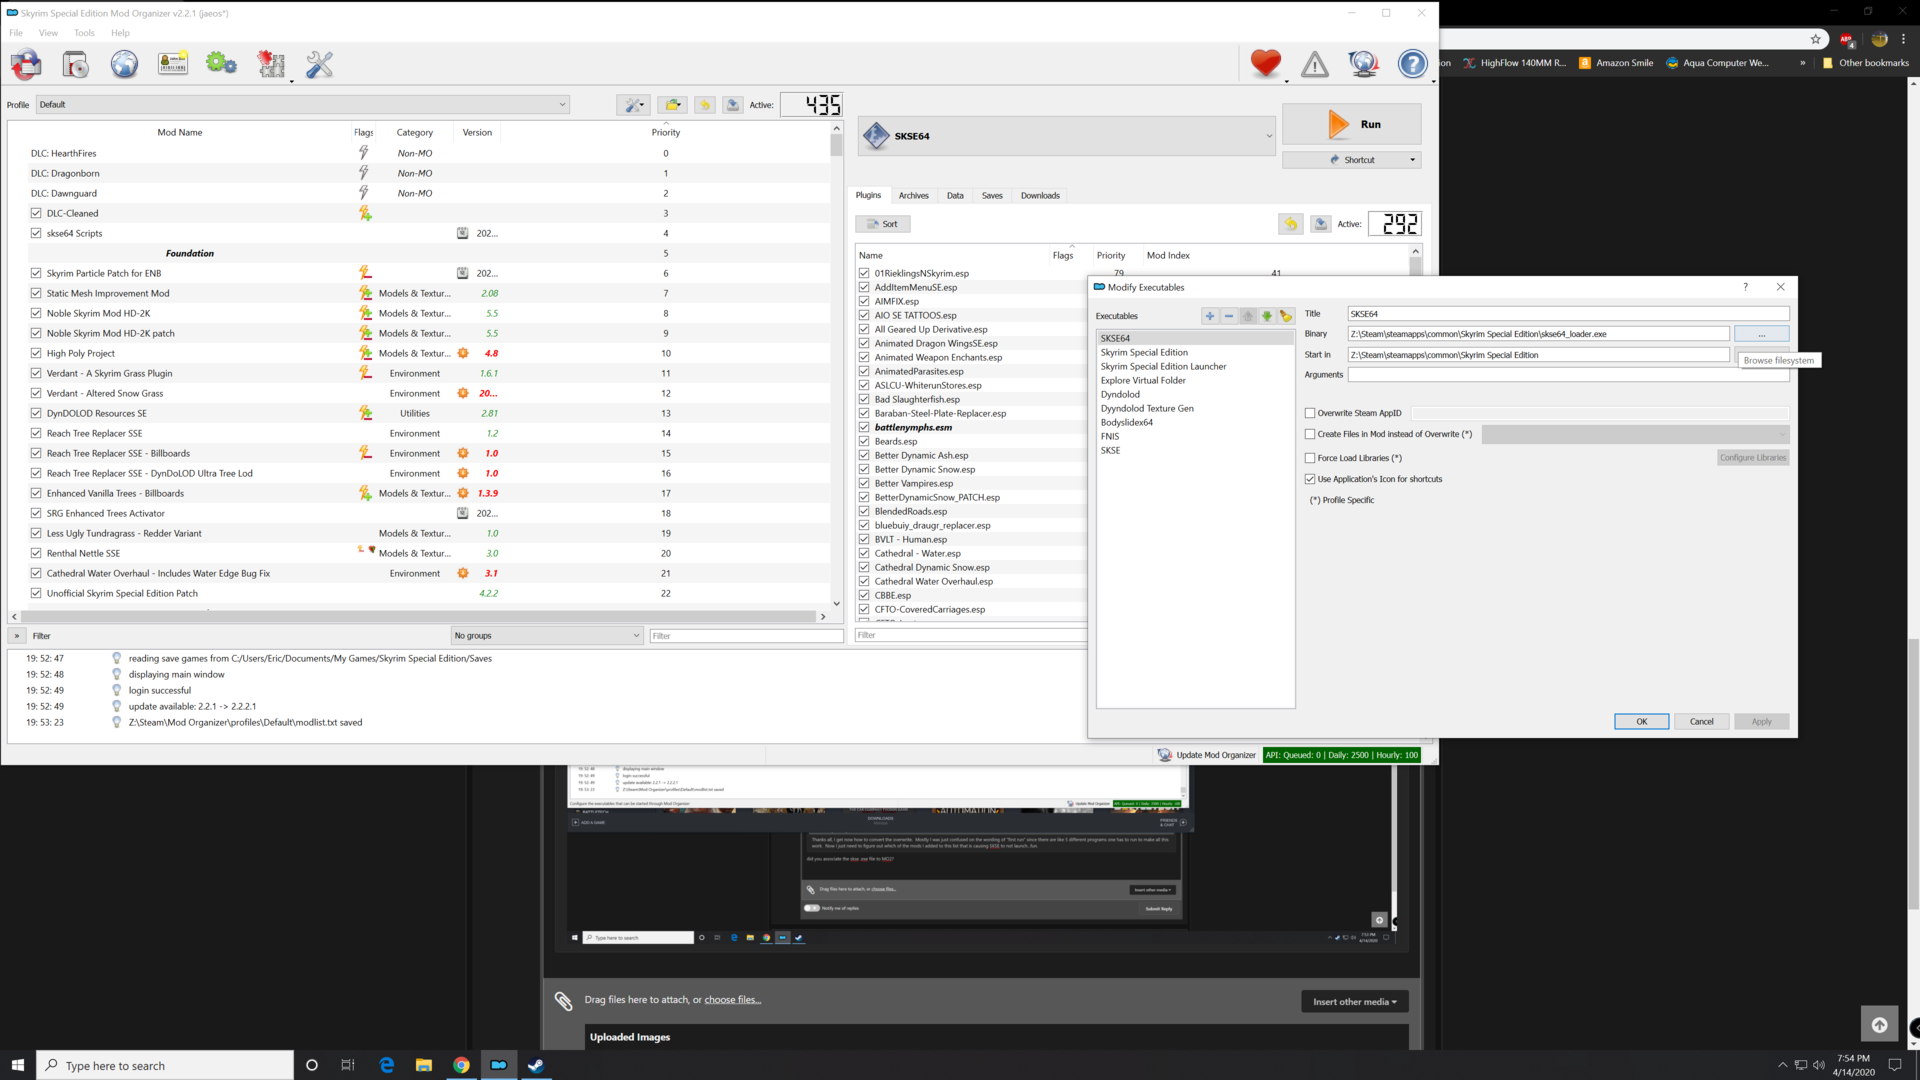1920x1080 pixels.
Task: Add a new executable with the plus icon
Action: (x=1210, y=316)
